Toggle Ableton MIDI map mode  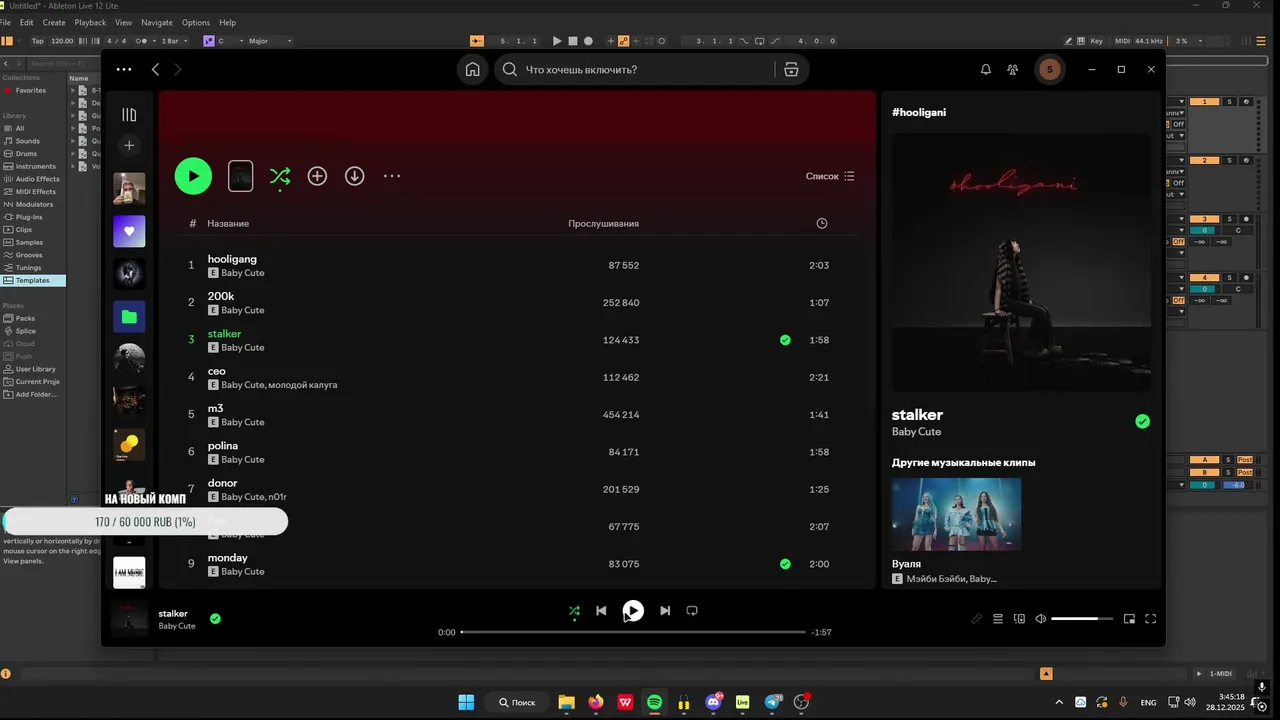(1122, 41)
